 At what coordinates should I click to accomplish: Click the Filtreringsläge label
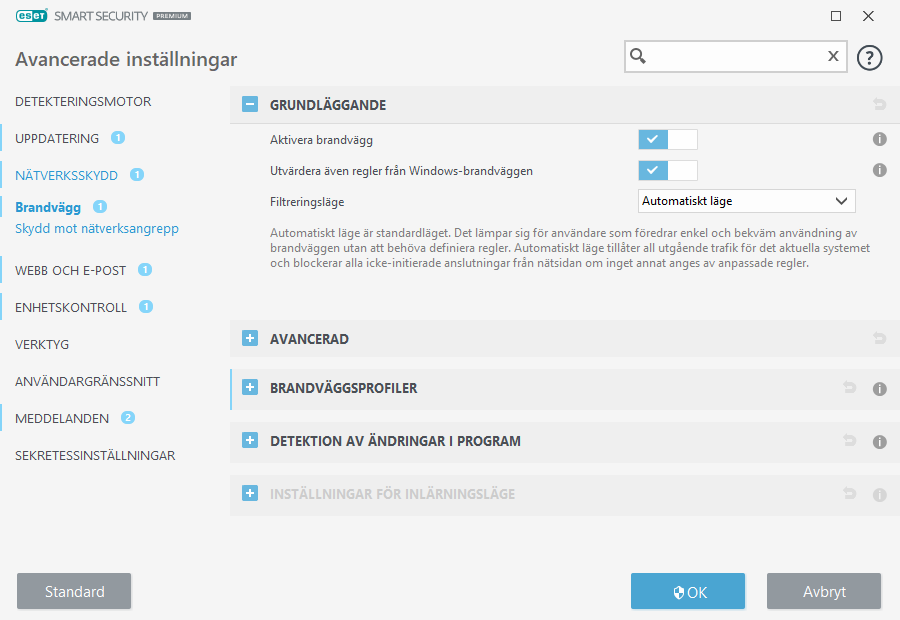(x=307, y=202)
